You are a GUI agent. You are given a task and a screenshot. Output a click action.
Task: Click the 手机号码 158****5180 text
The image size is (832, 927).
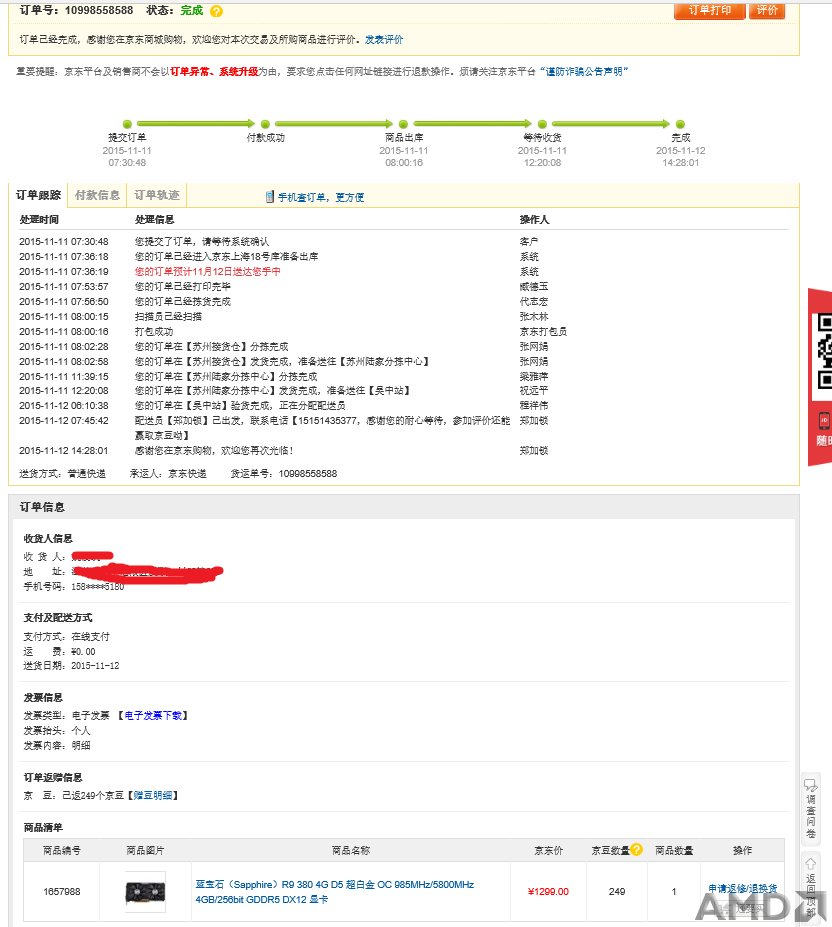point(74,586)
